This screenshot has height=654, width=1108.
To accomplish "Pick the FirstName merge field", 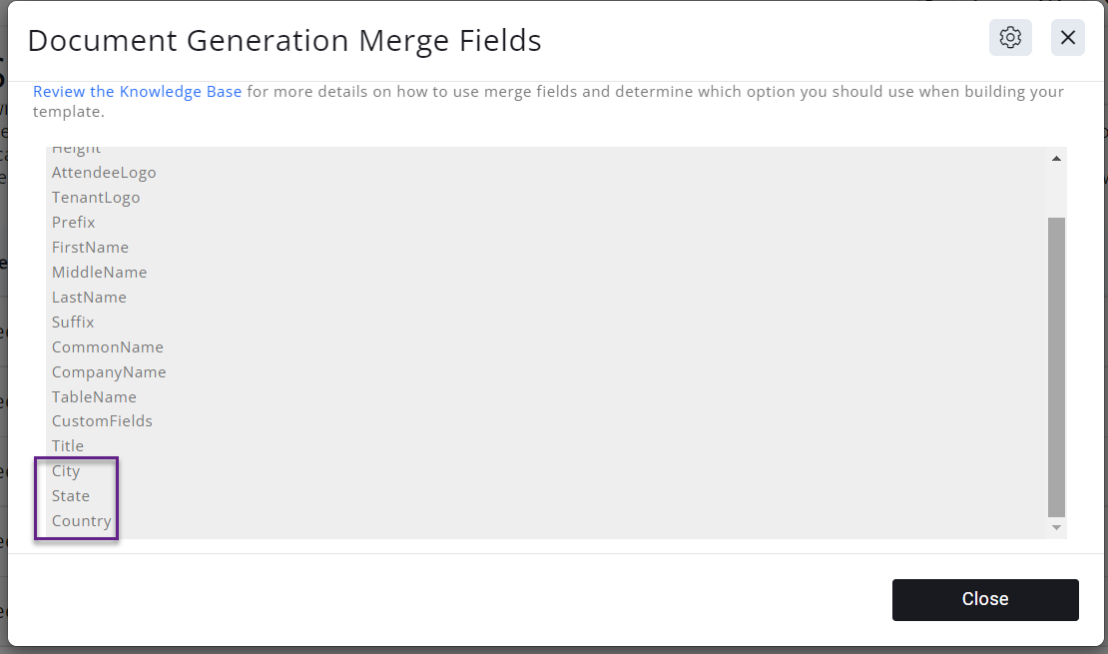I will [x=90, y=247].
